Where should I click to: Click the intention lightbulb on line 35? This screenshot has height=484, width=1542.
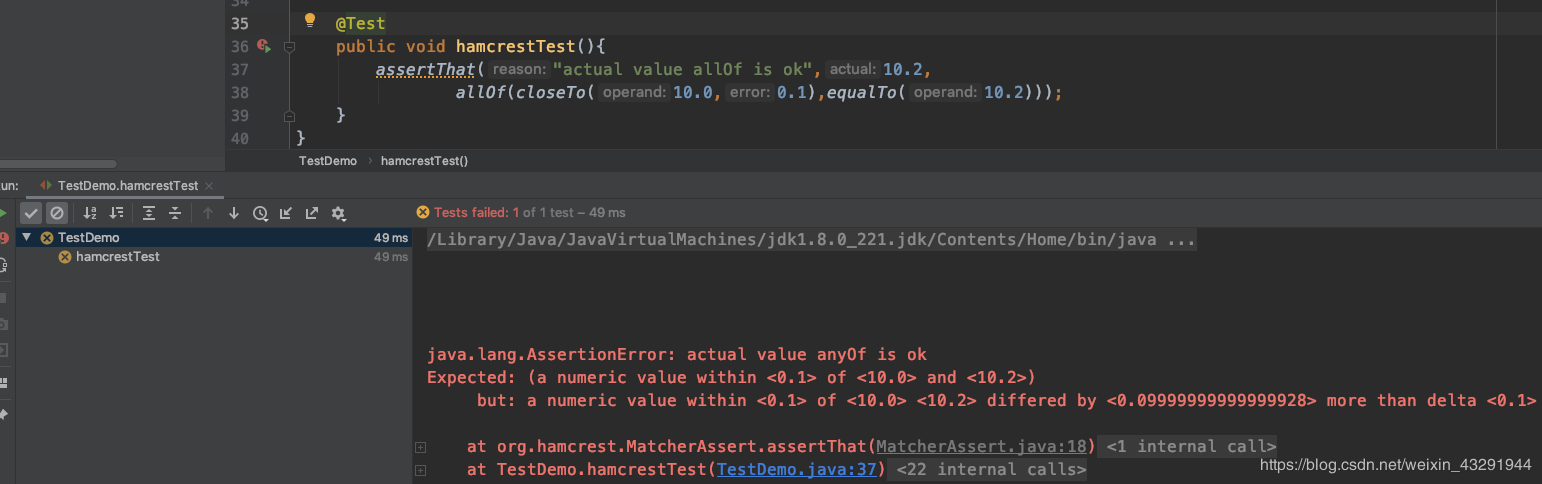310,20
